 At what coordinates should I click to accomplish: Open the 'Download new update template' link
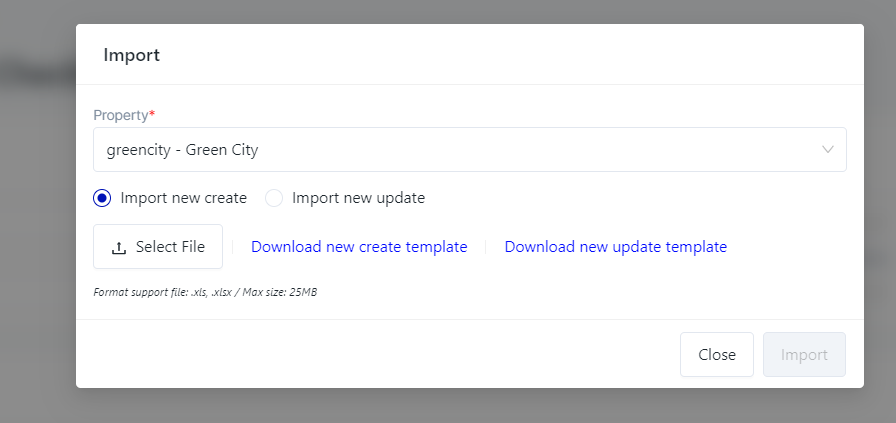click(x=615, y=247)
